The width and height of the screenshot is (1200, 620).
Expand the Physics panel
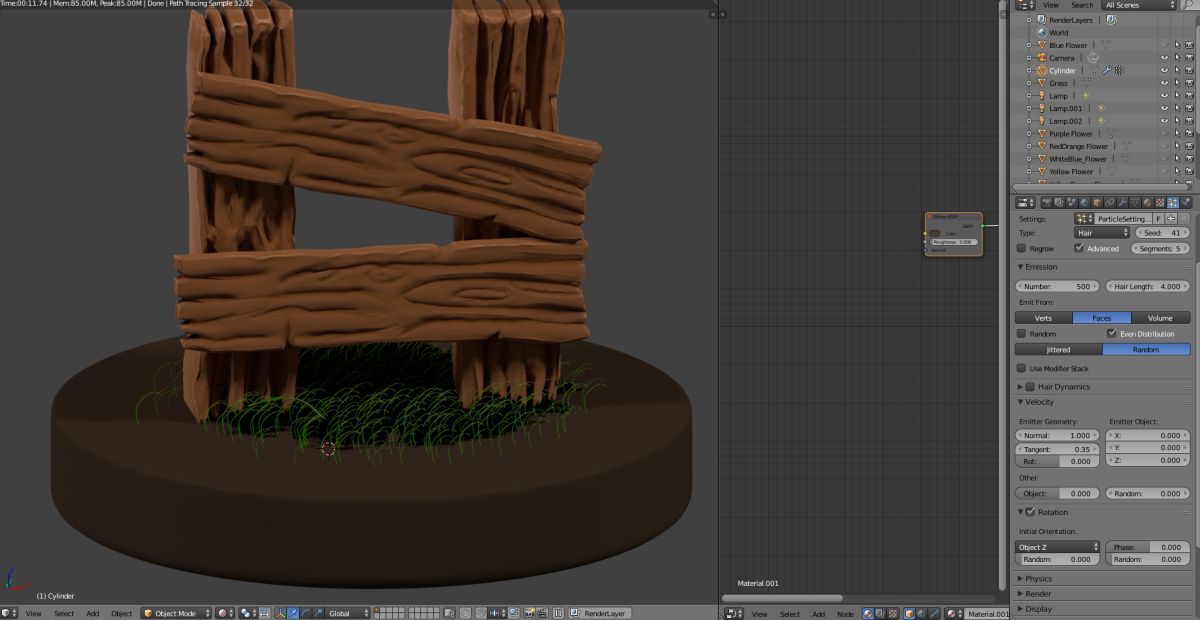1036,578
